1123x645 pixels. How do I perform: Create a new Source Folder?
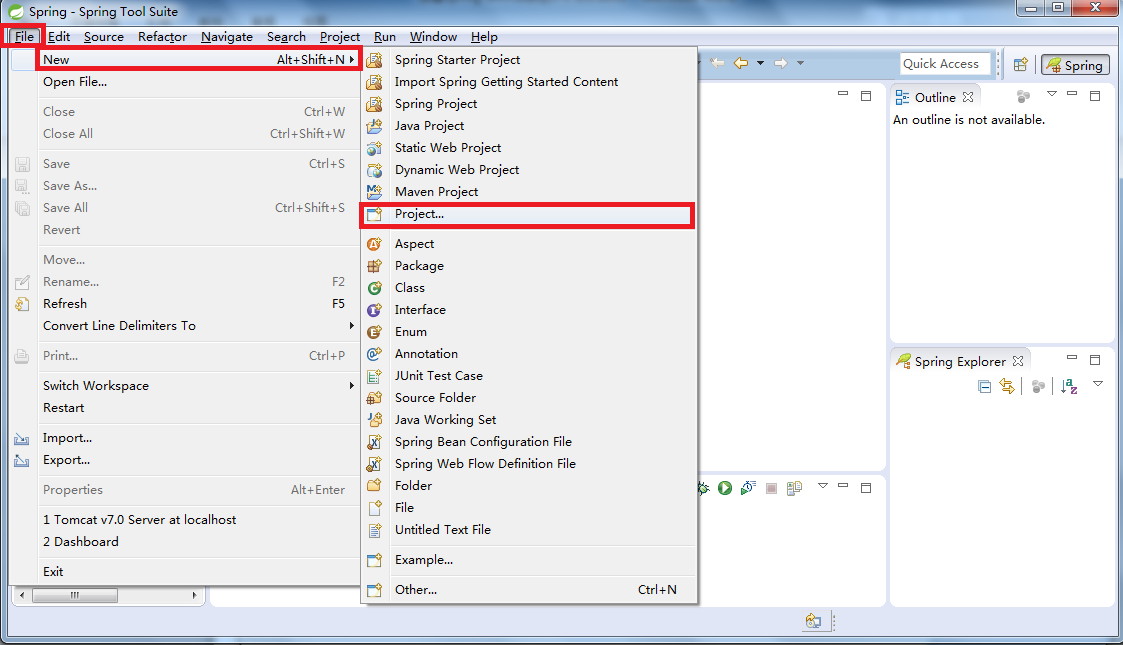pos(528,398)
